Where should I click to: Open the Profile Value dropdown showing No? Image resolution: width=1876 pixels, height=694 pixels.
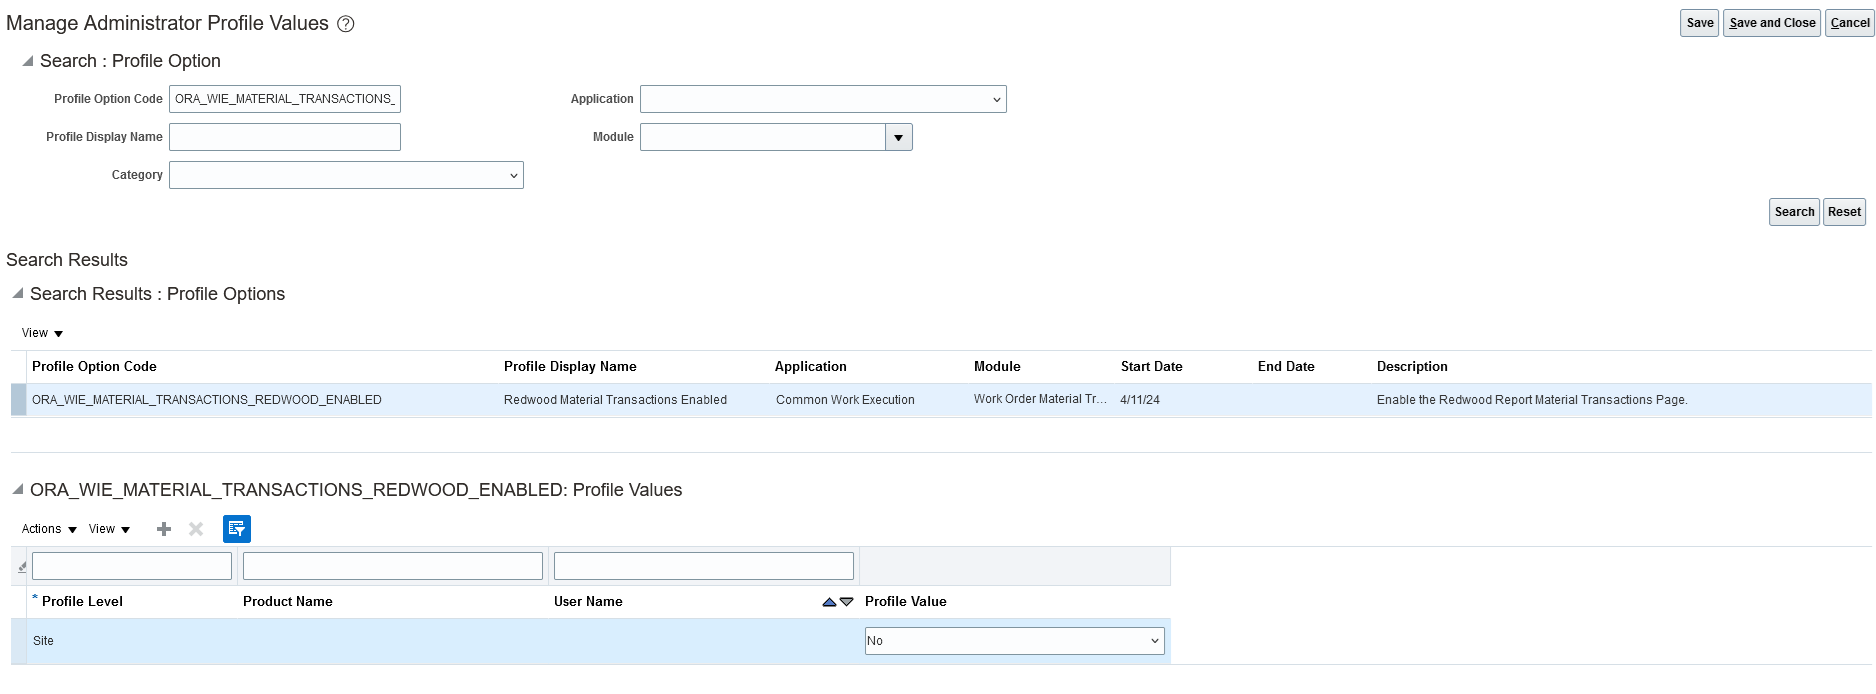pyautogui.click(x=1015, y=641)
